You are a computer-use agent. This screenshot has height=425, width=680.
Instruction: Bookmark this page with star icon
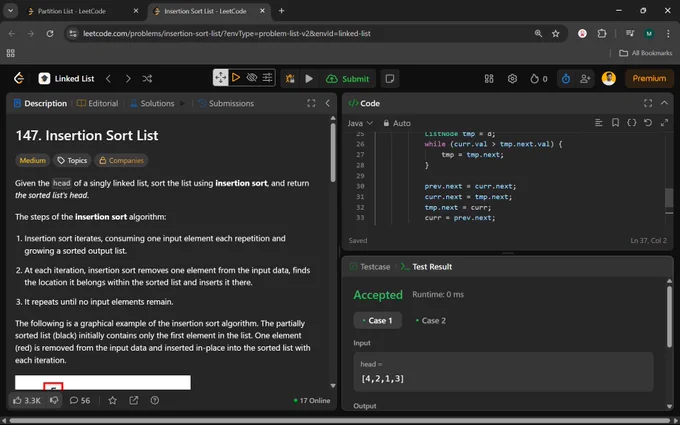coord(556,33)
